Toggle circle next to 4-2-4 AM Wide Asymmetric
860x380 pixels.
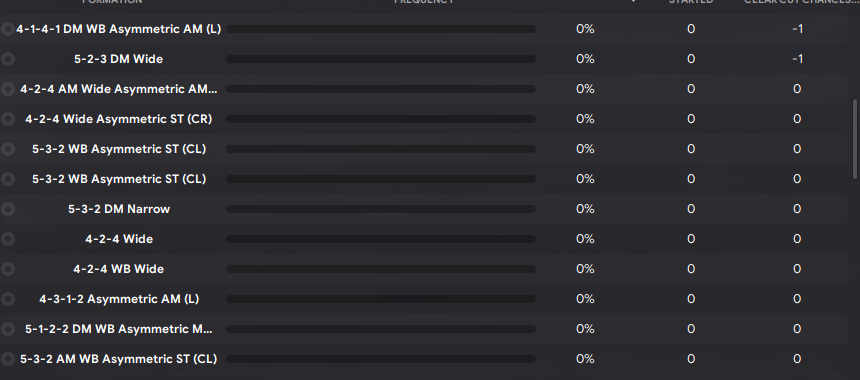click(7, 89)
